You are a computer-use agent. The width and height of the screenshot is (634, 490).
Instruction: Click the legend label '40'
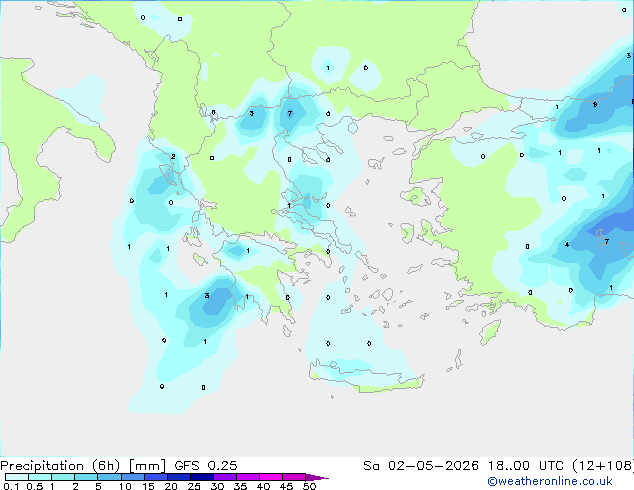263,486
